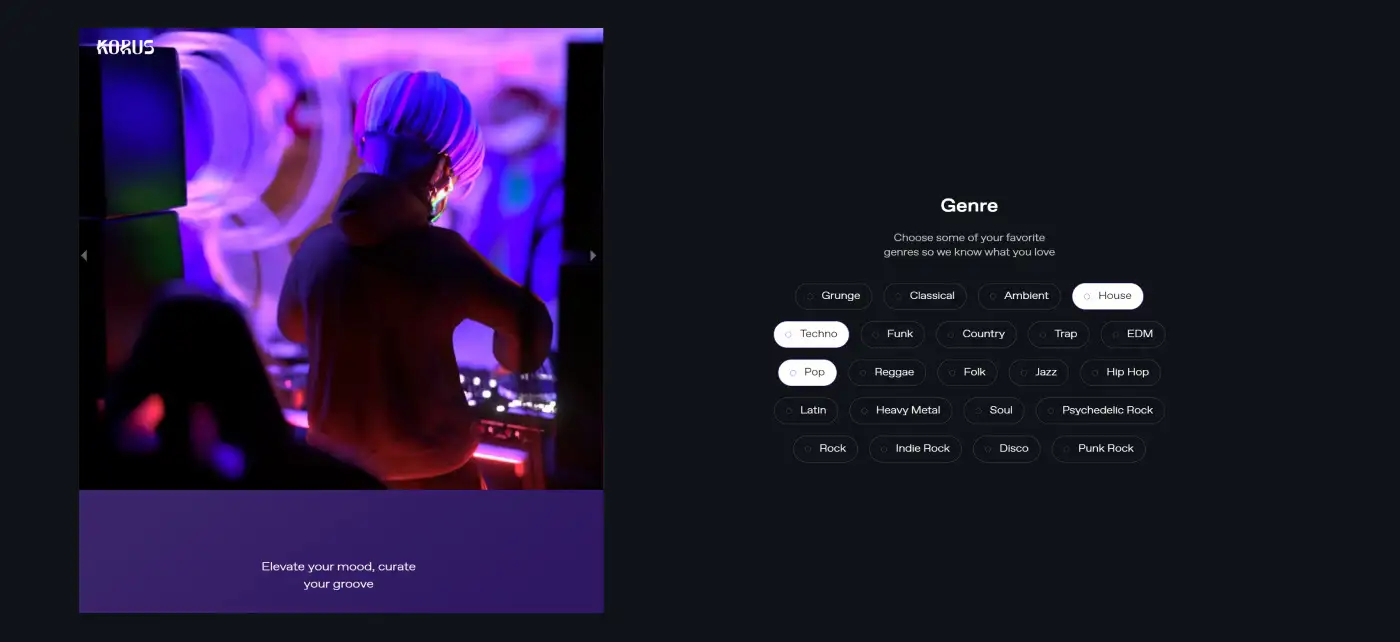This screenshot has height=642, width=1400.
Task: Deselect the House genre chip
Action: coord(1107,296)
